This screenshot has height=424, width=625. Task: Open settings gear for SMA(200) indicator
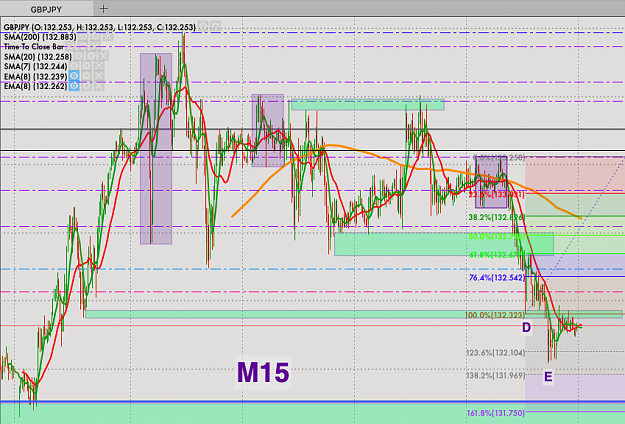[95, 36]
